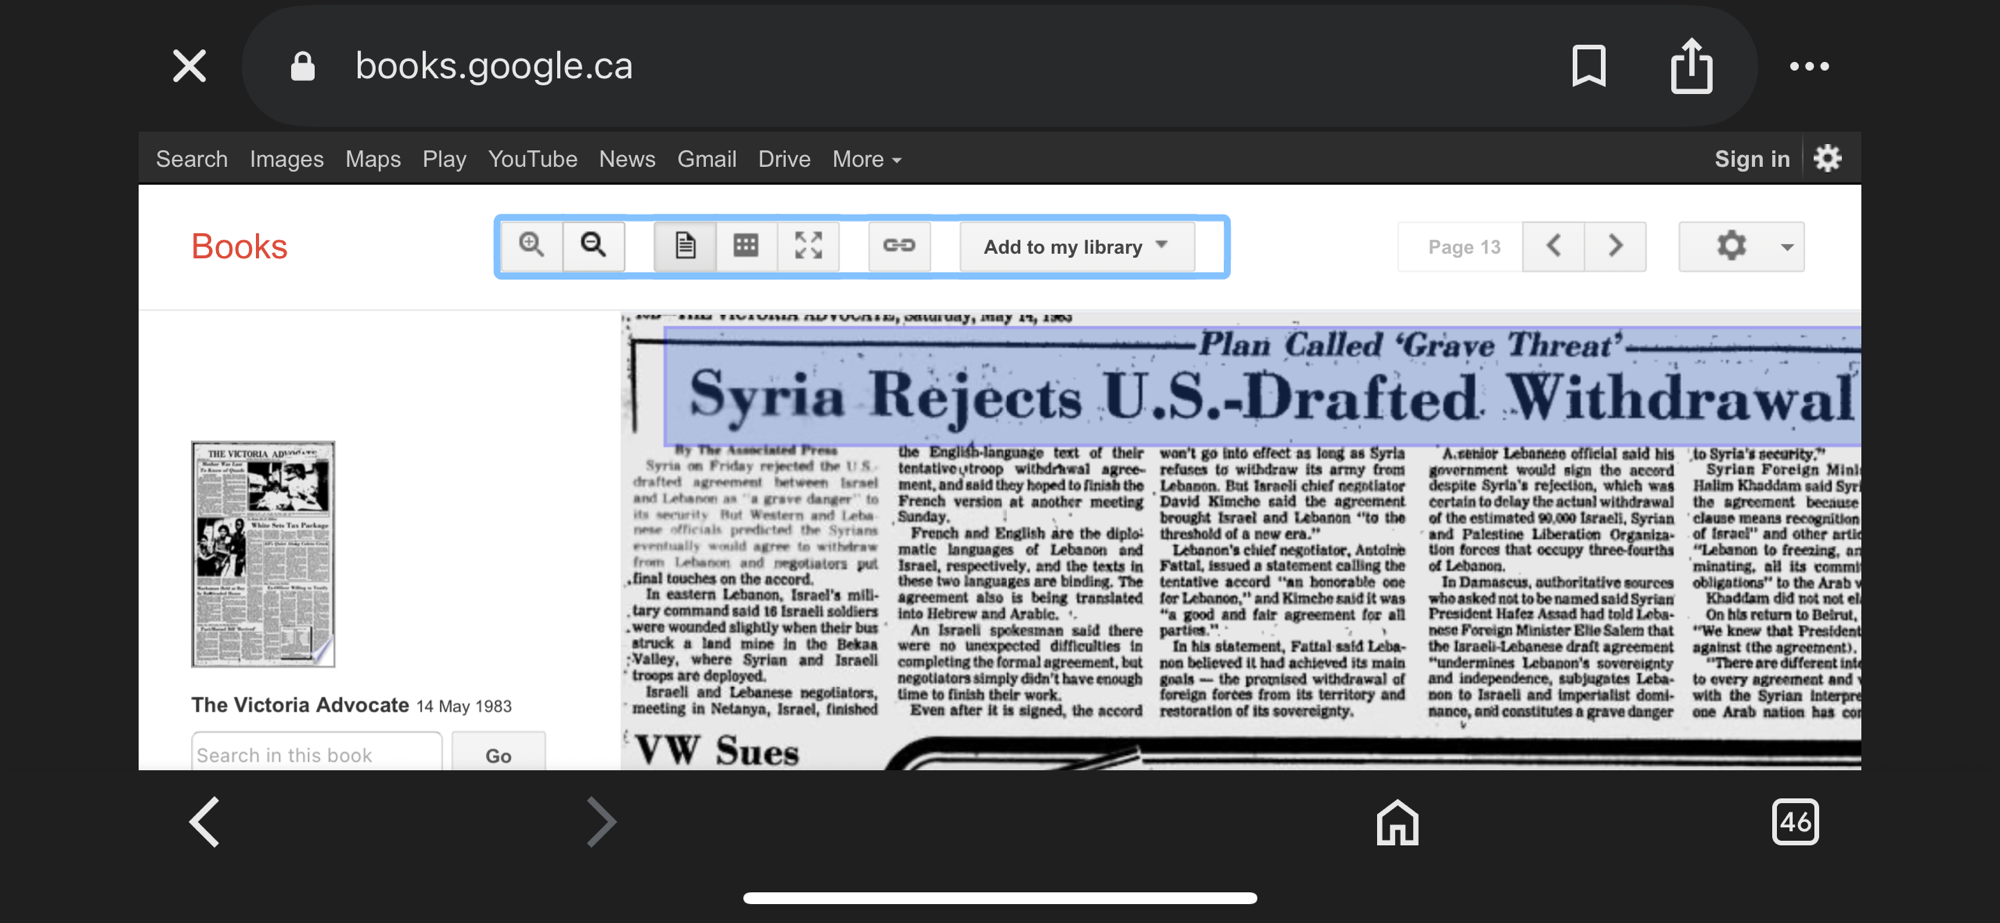Screen dimensions: 2000x923
Task: Open Google bar settings gear
Action: point(1828,158)
